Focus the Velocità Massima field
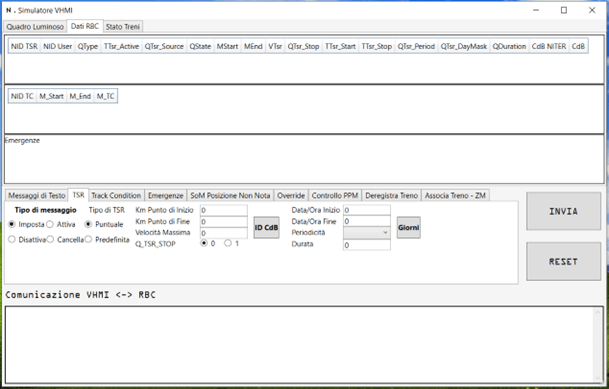 [x=224, y=233]
